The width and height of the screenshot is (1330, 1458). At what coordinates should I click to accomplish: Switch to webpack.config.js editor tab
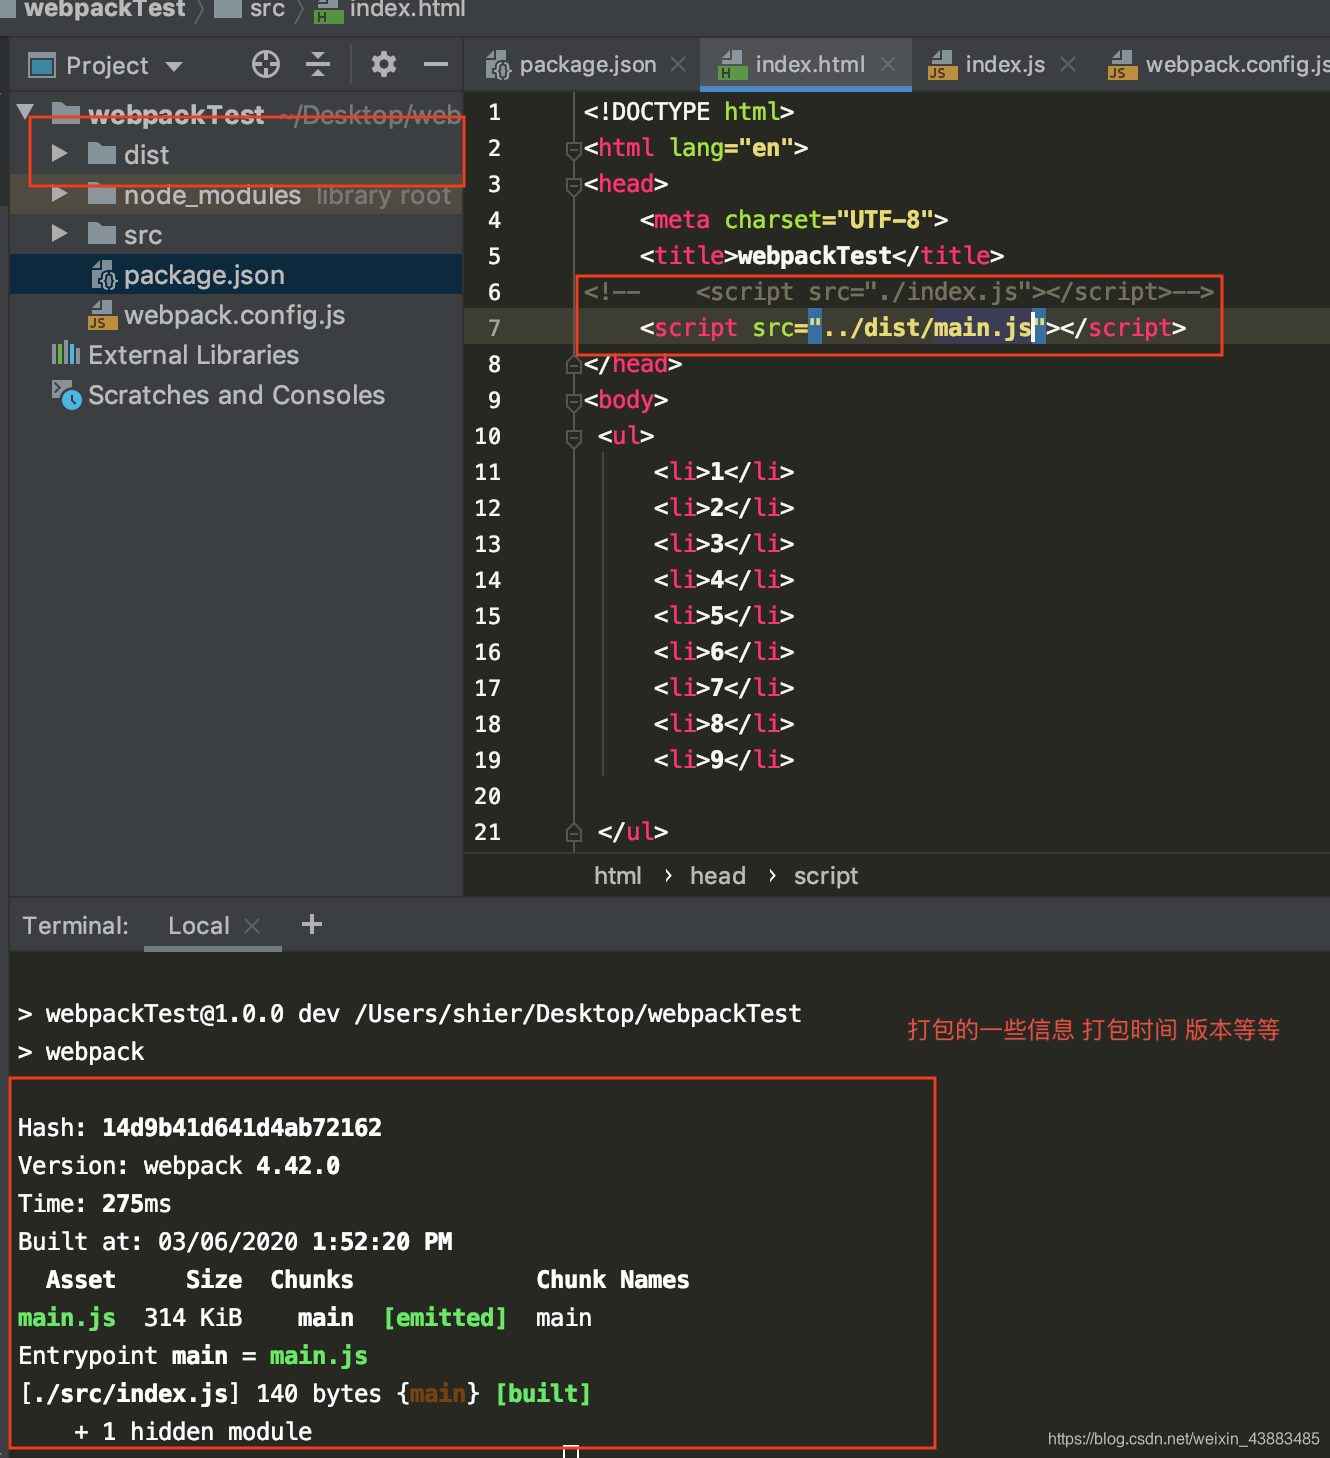[x=1220, y=65]
